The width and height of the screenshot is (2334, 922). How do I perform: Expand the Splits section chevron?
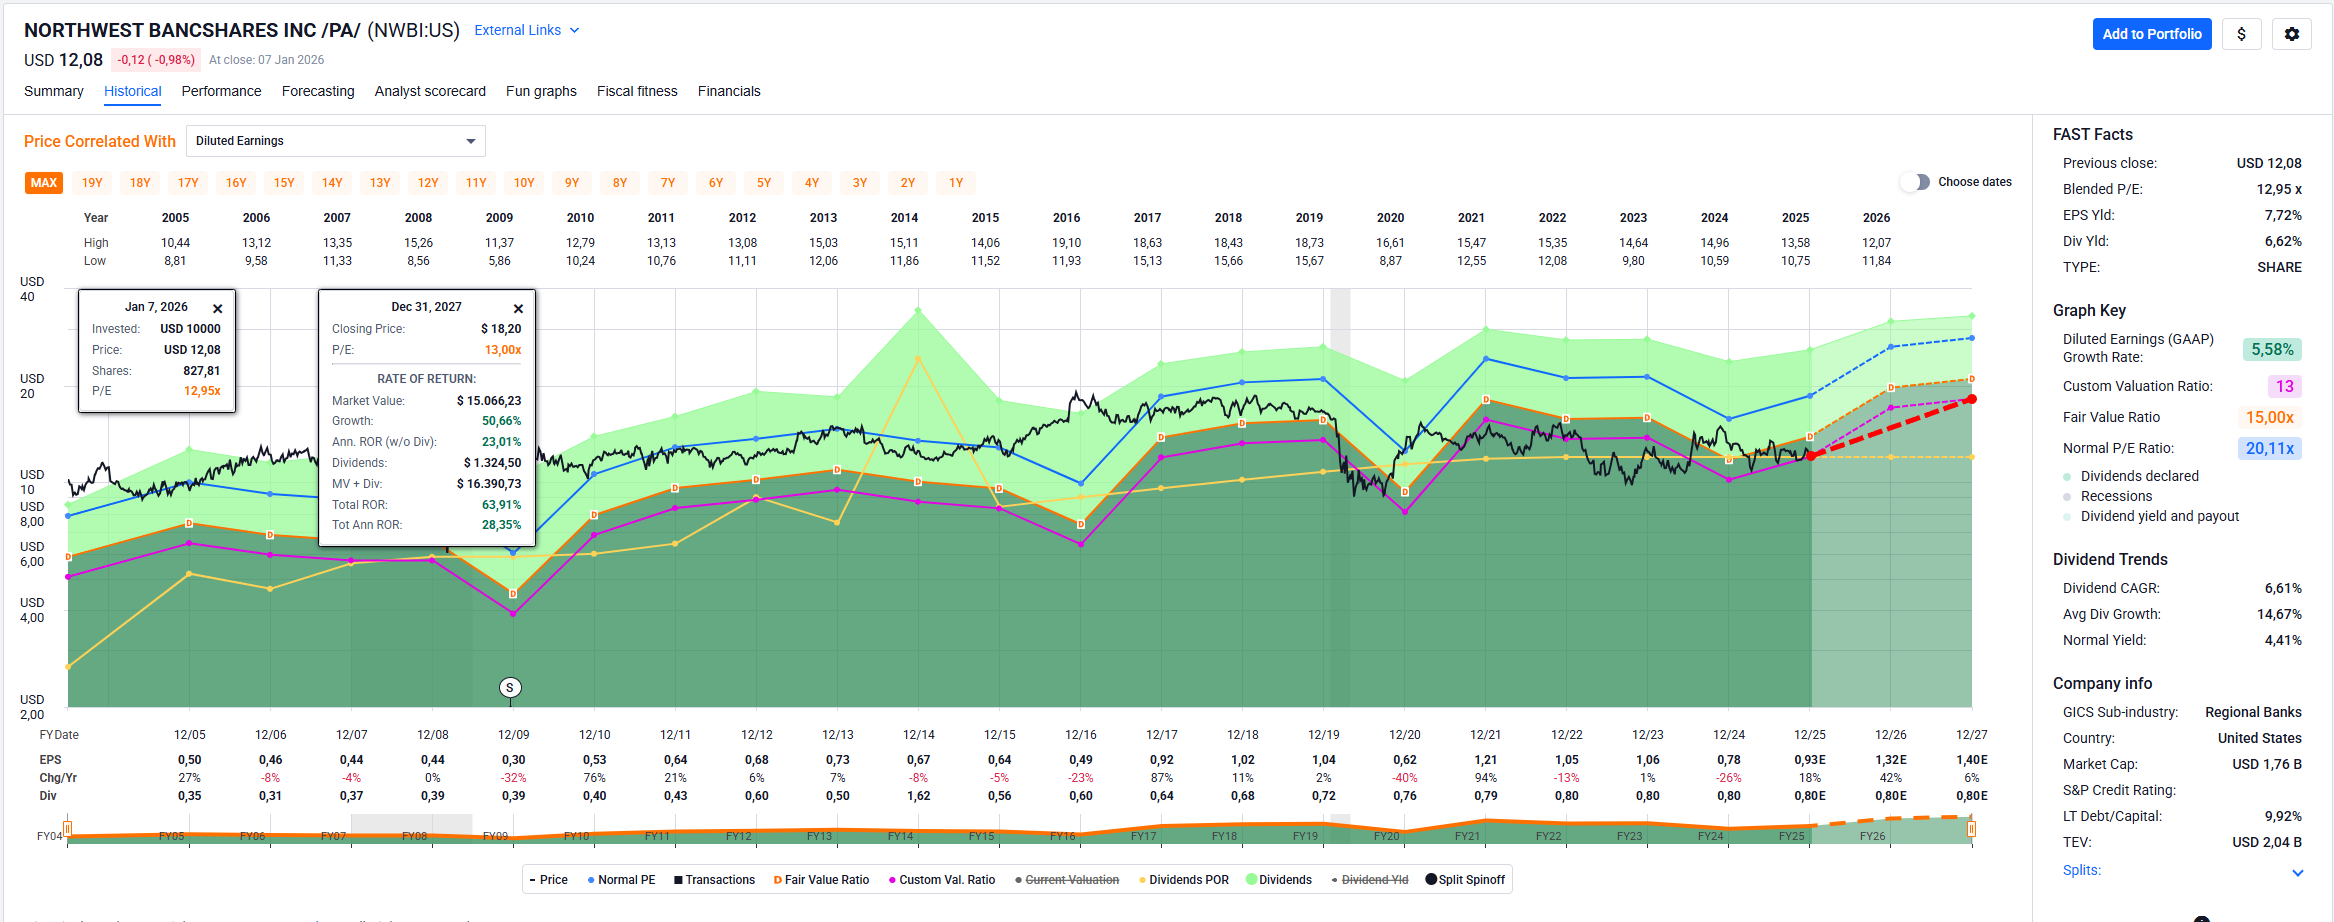point(2297,872)
